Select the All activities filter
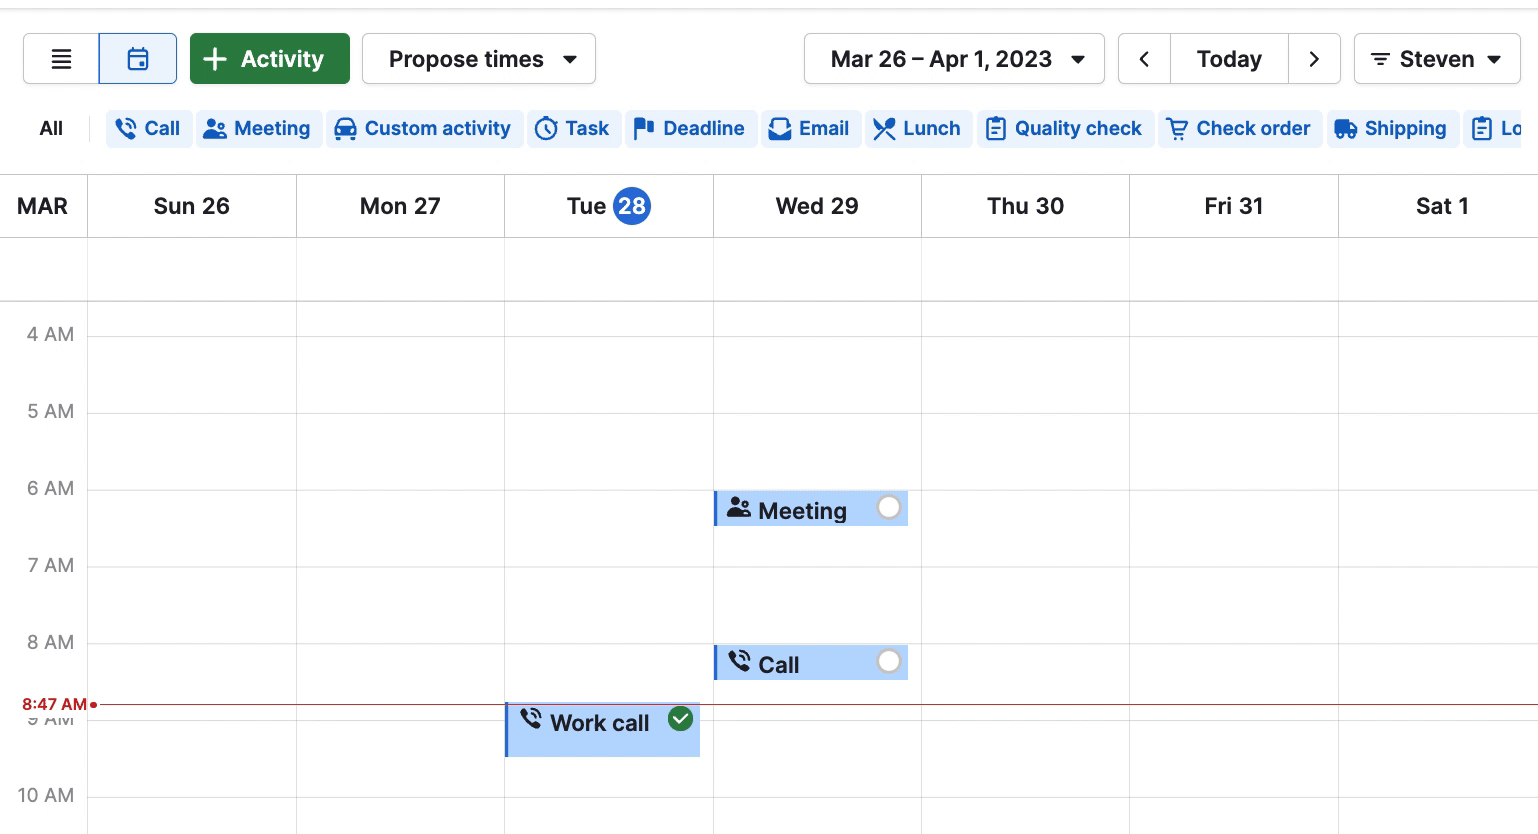This screenshot has width=1538, height=834. (51, 128)
